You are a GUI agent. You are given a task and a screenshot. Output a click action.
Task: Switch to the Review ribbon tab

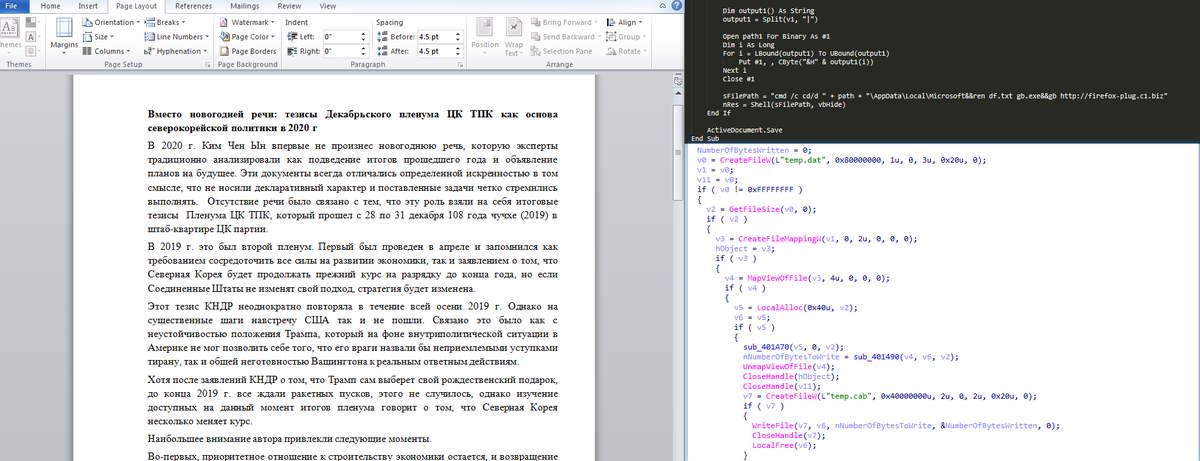(291, 6)
